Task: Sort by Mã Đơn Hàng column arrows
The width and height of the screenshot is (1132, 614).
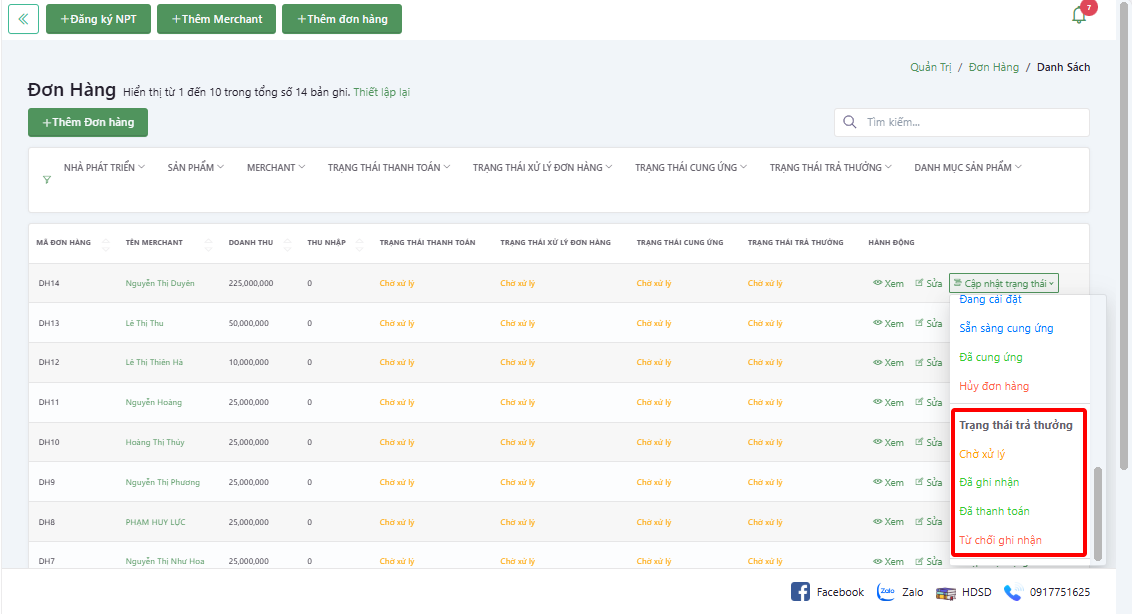Action: pos(105,243)
